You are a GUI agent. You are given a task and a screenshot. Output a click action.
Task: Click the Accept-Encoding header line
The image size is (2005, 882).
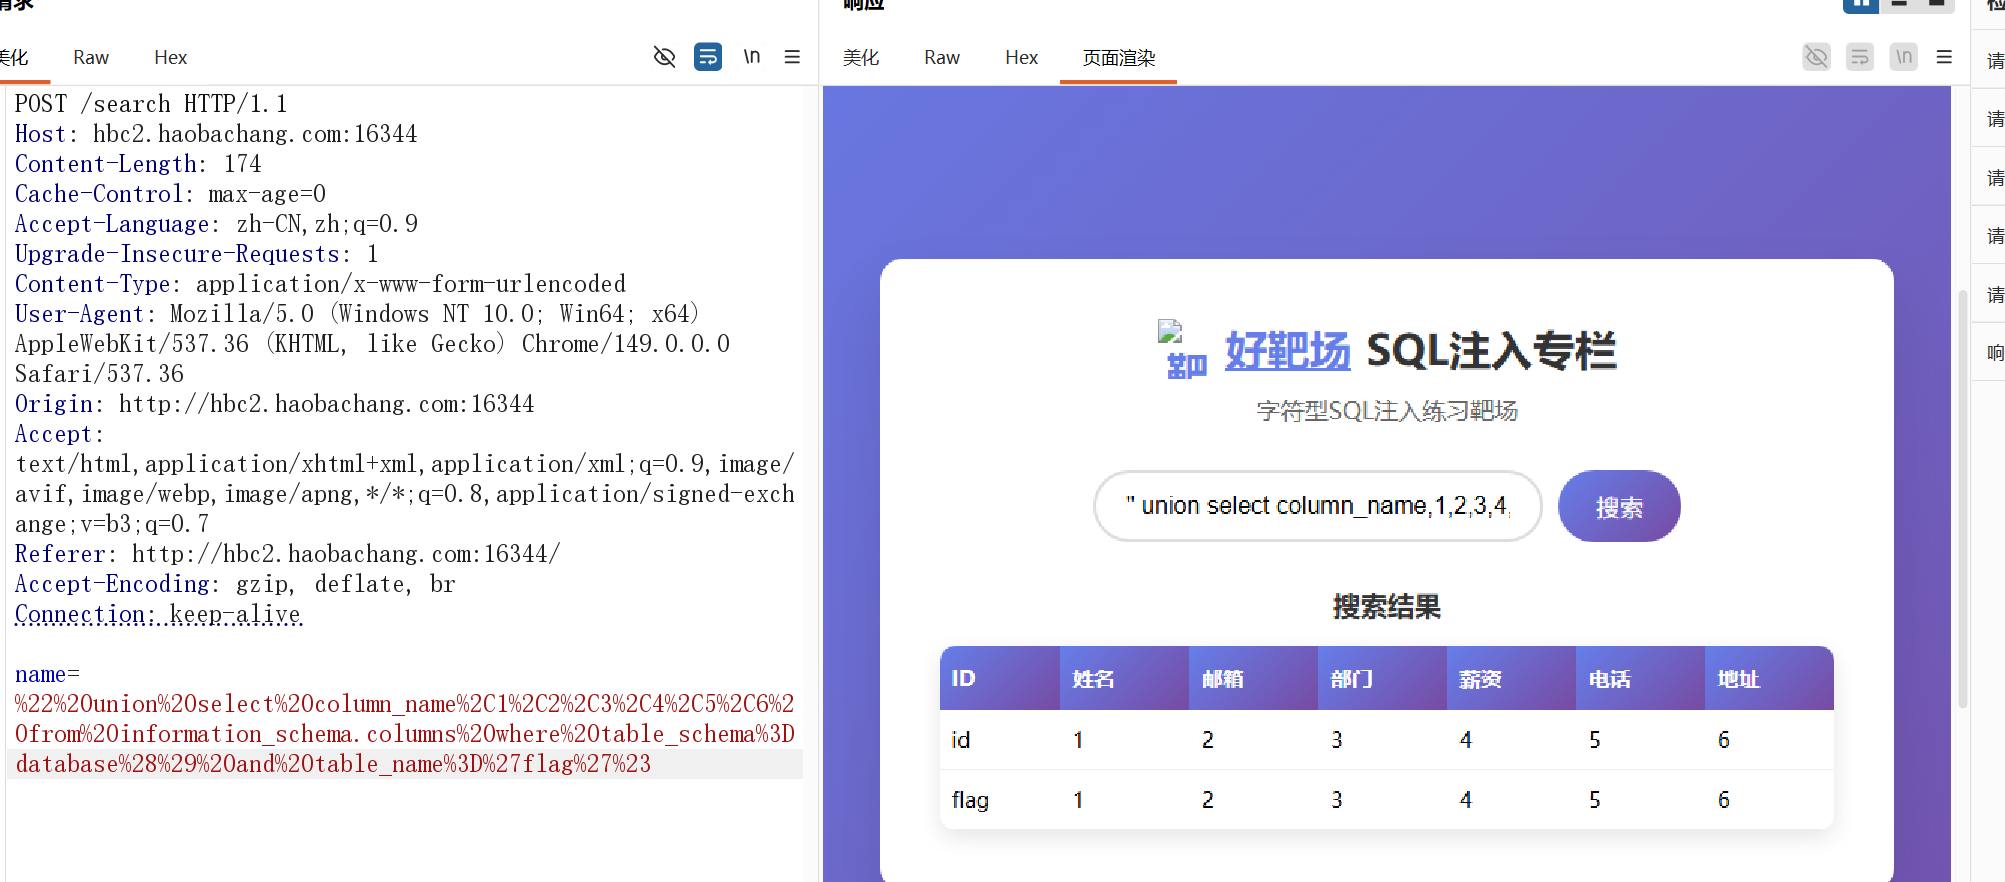pos(235,584)
